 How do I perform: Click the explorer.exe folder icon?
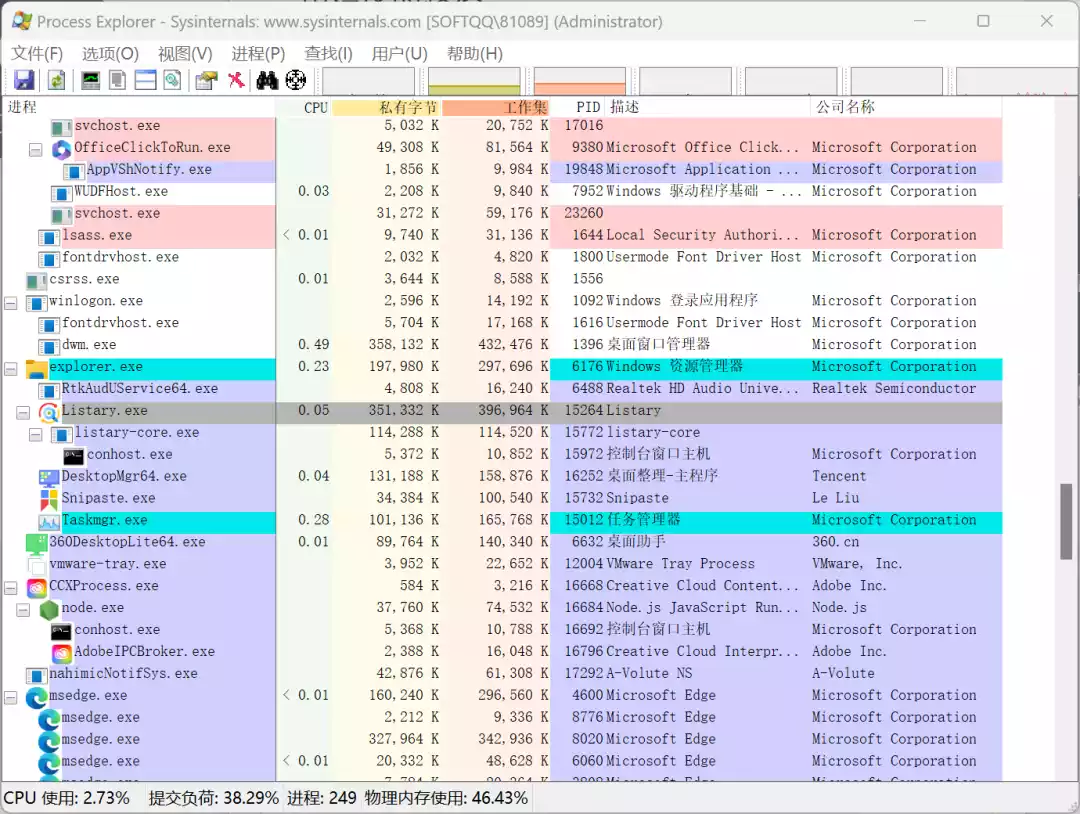click(36, 368)
